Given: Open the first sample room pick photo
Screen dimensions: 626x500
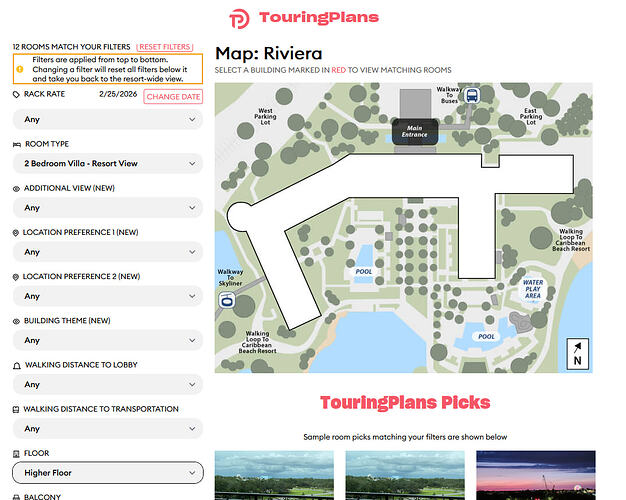Looking at the screenshot, I should 274,475.
